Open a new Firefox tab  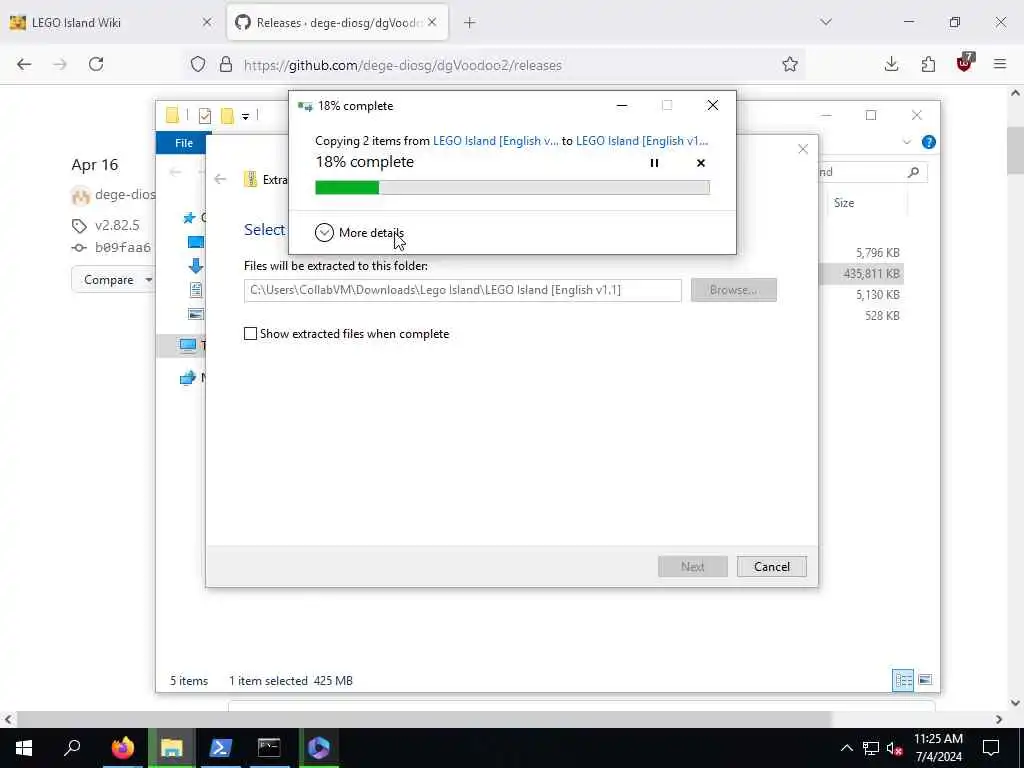click(469, 23)
